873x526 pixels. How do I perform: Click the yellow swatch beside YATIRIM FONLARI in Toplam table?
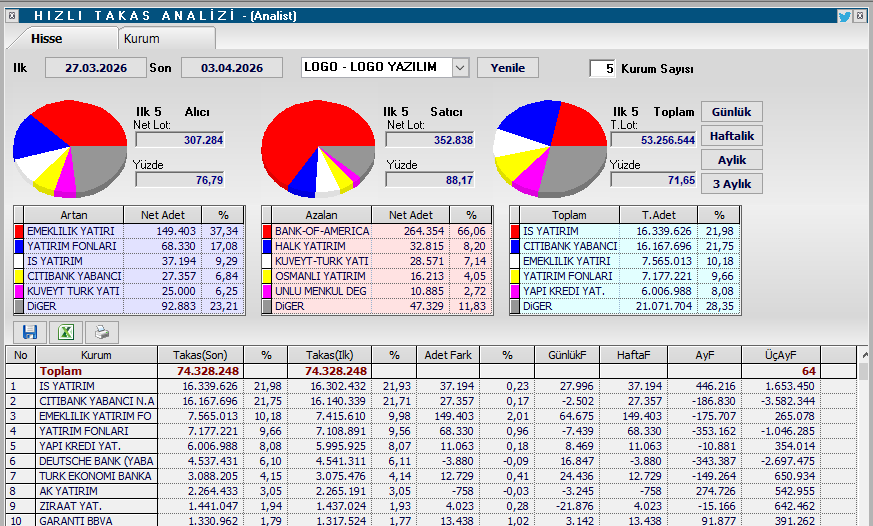514,276
